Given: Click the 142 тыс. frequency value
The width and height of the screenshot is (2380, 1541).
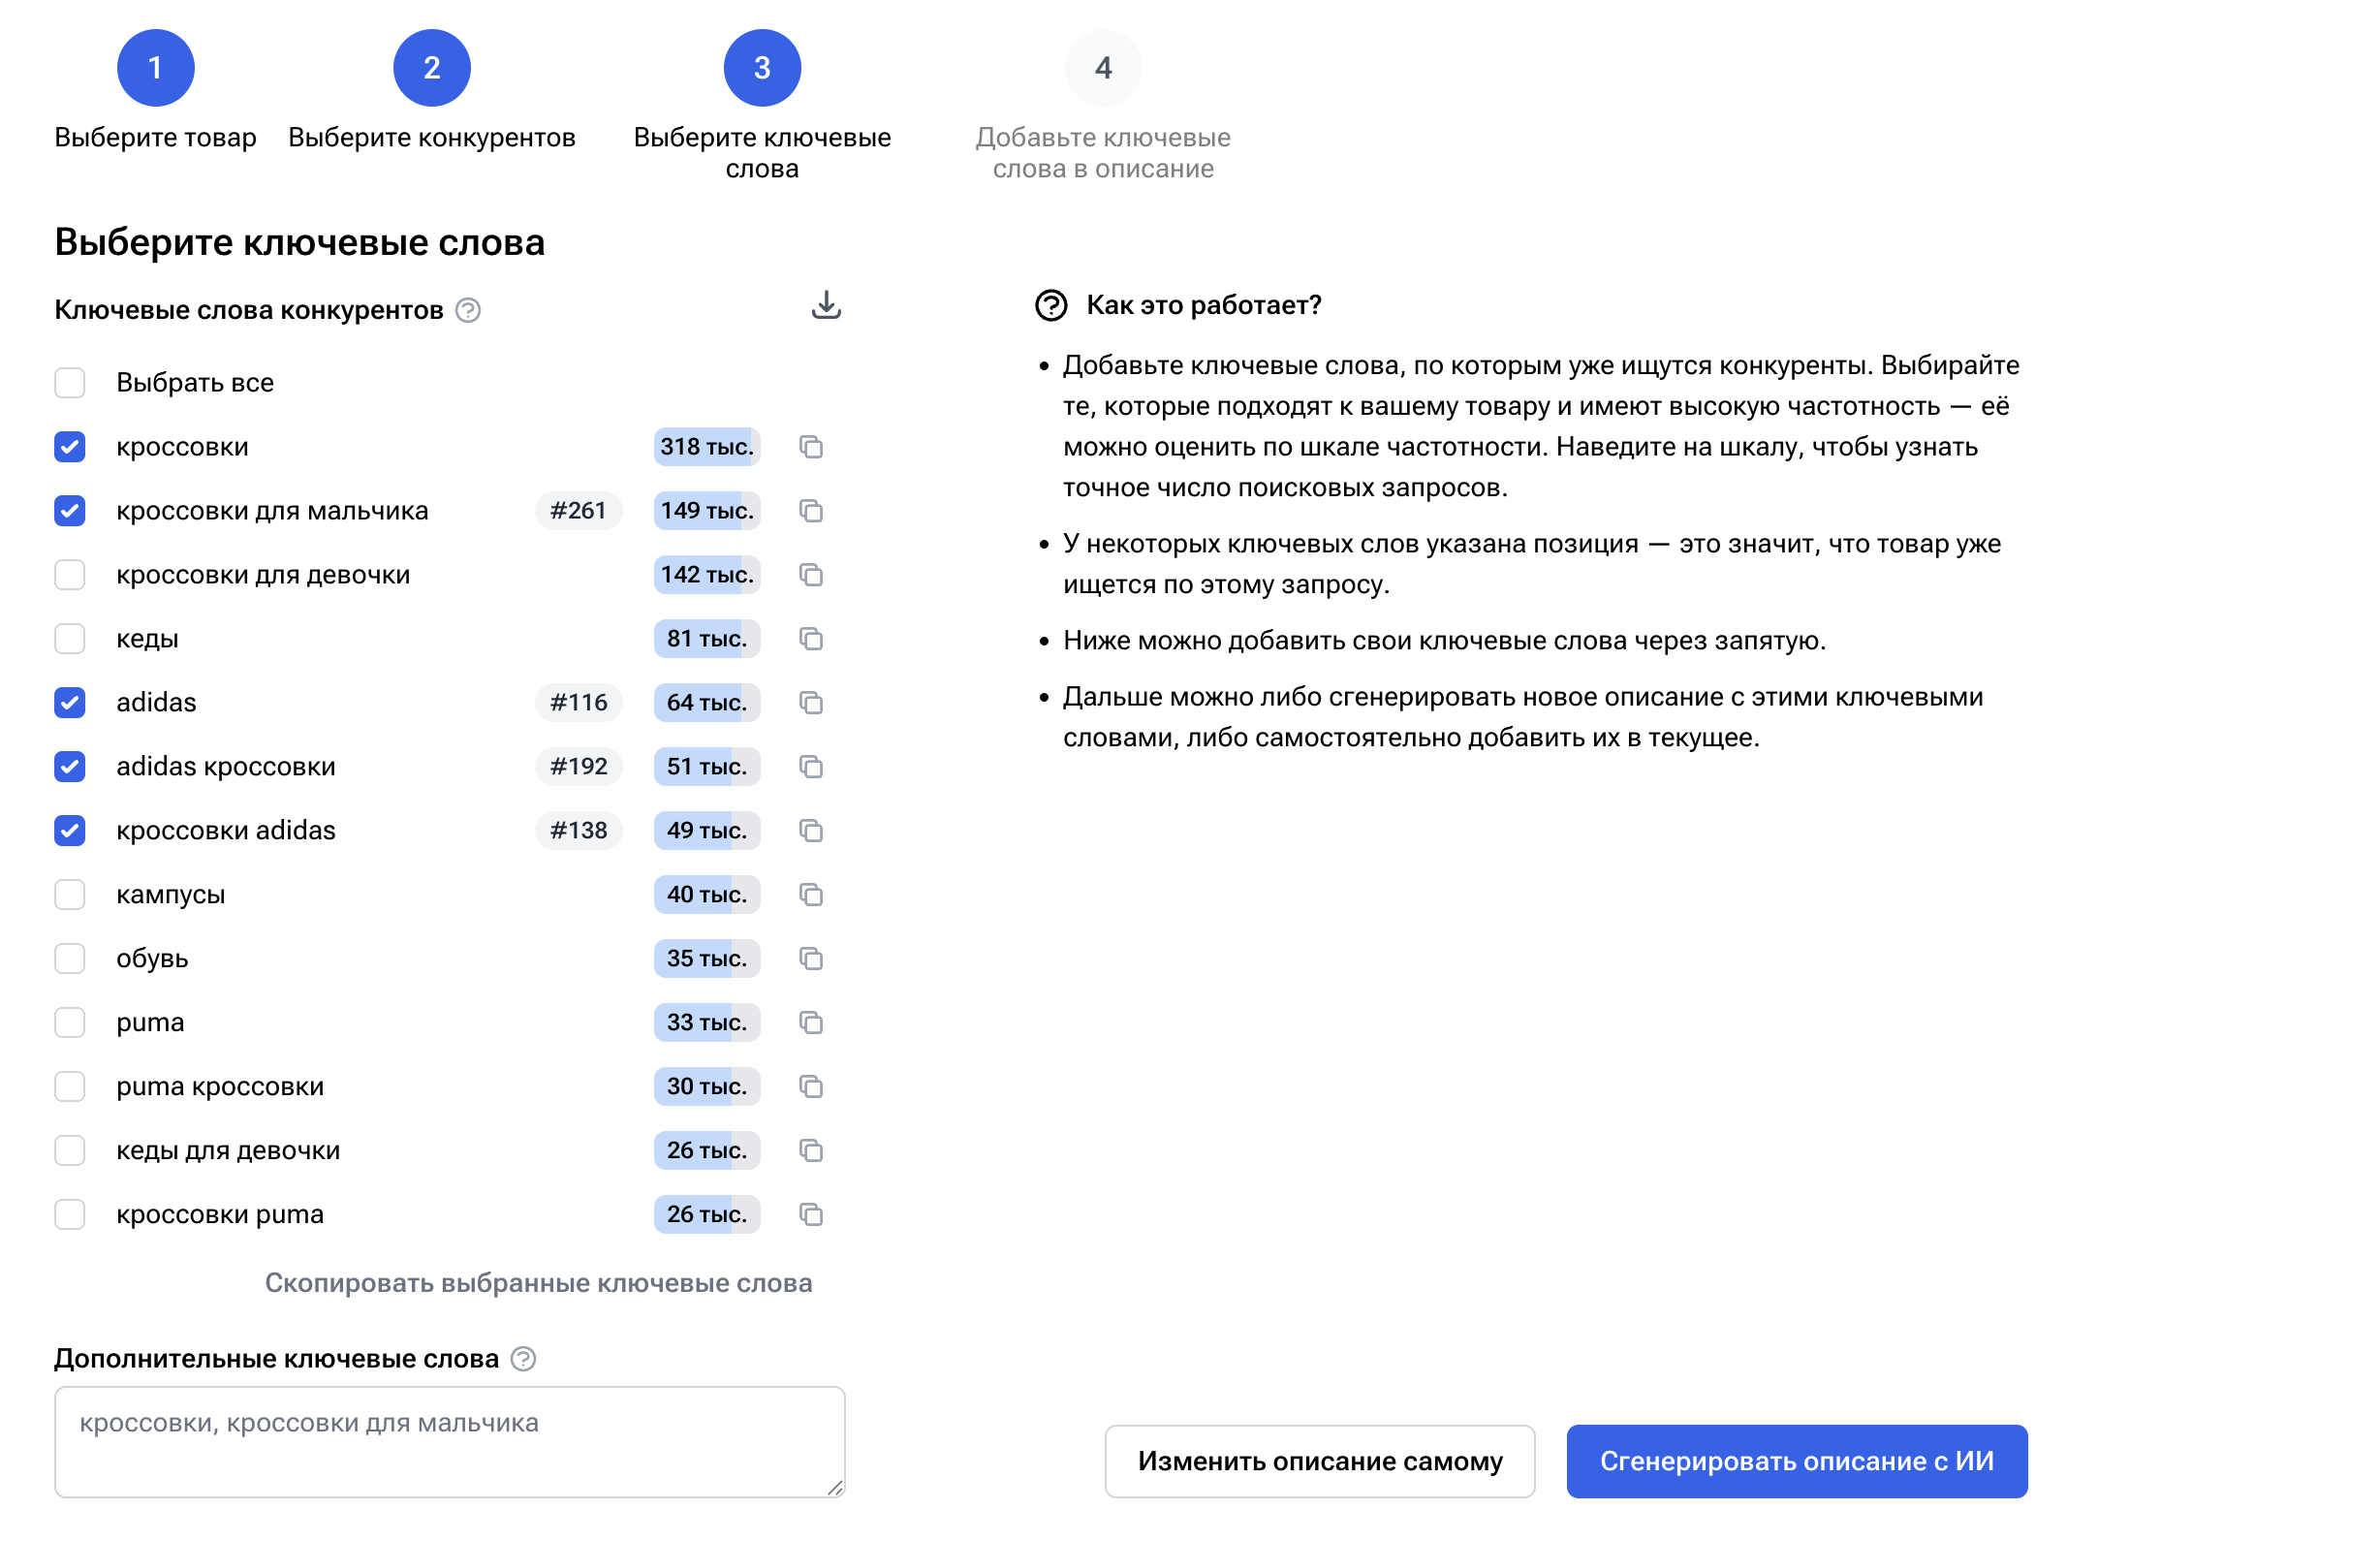Looking at the screenshot, I should click(707, 575).
